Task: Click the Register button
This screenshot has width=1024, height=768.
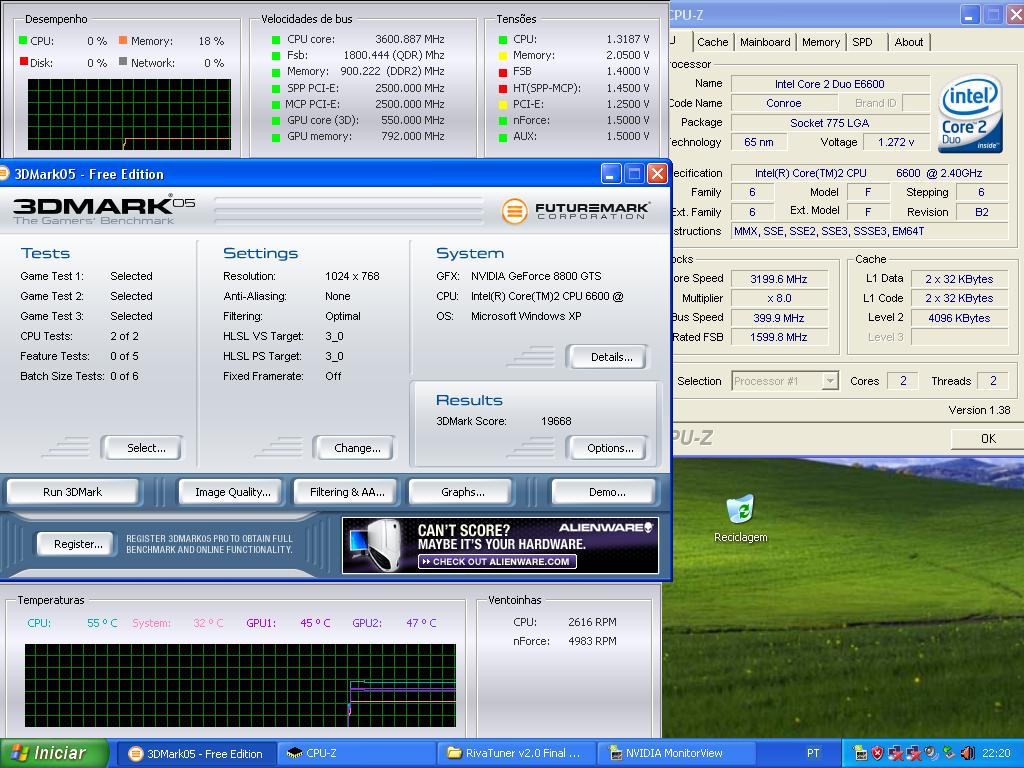Action: (x=78, y=544)
